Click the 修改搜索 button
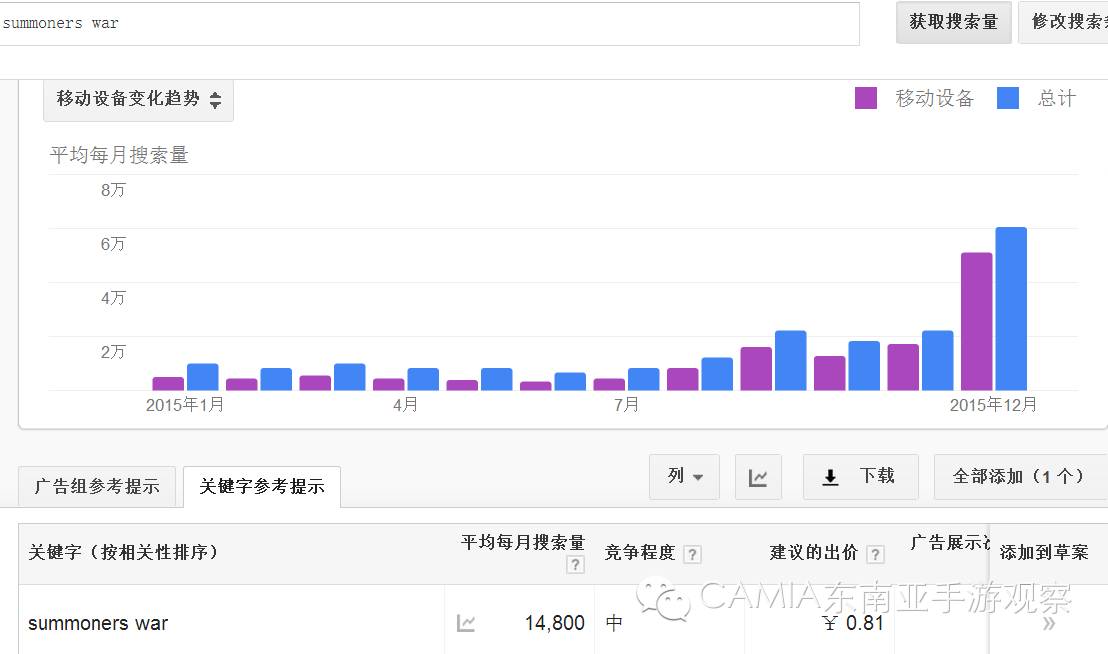This screenshot has height=654, width=1108. click(1063, 23)
